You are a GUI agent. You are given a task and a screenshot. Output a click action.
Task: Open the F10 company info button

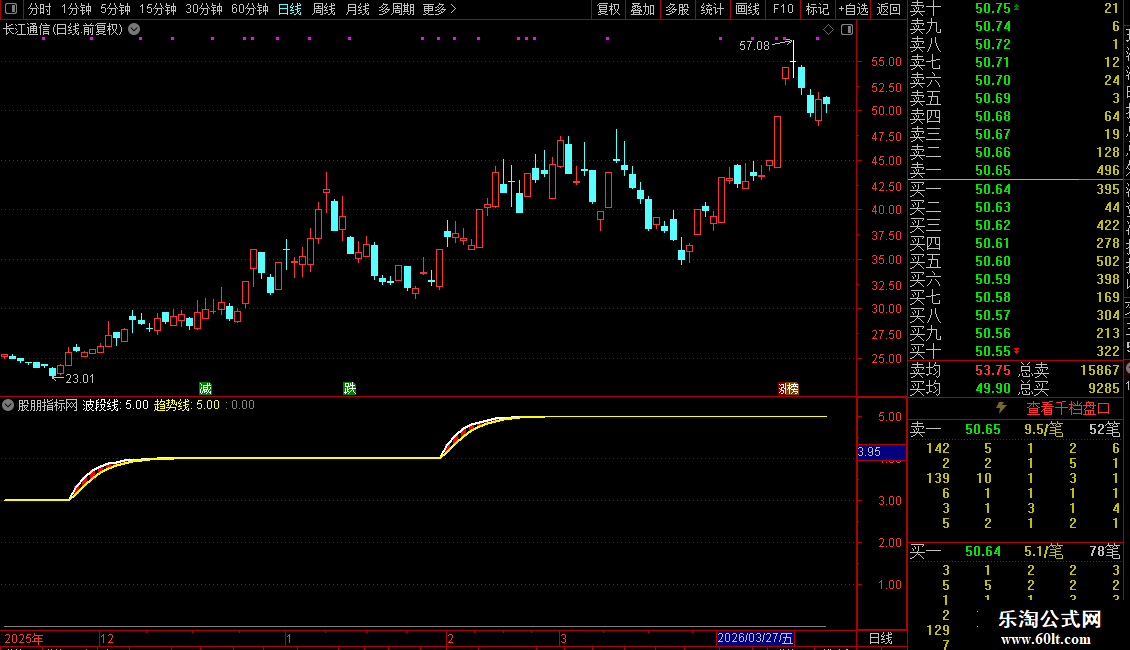[x=783, y=9]
